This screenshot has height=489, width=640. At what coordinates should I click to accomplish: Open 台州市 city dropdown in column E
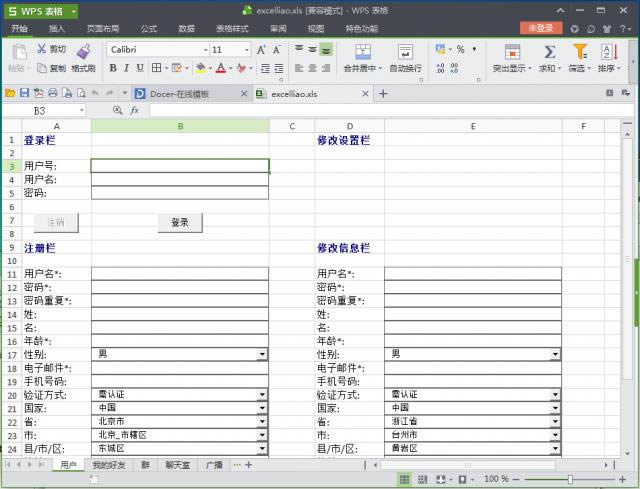click(x=555, y=435)
